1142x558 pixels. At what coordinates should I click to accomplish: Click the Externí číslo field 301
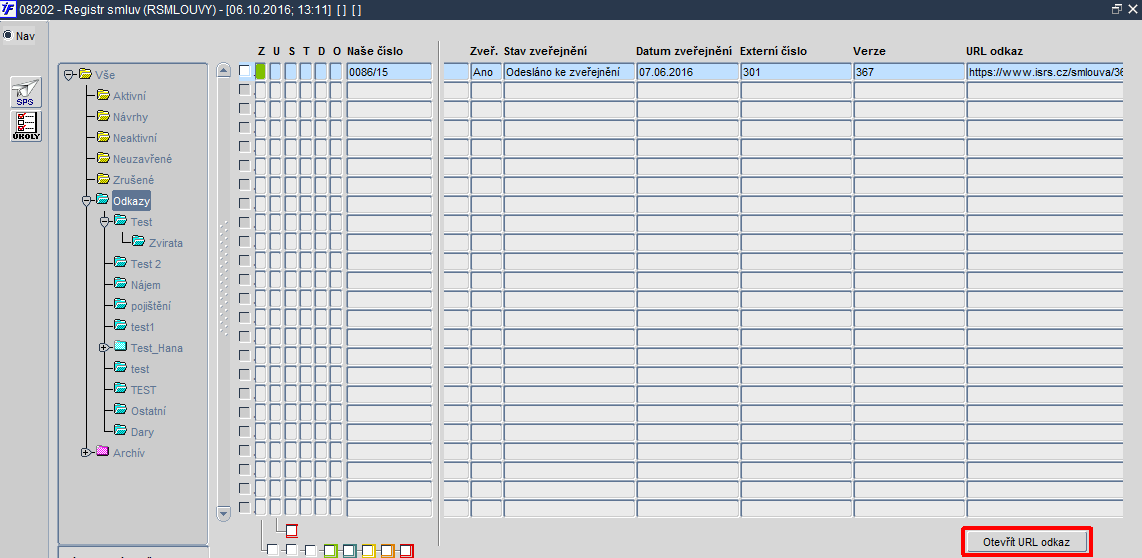point(796,71)
